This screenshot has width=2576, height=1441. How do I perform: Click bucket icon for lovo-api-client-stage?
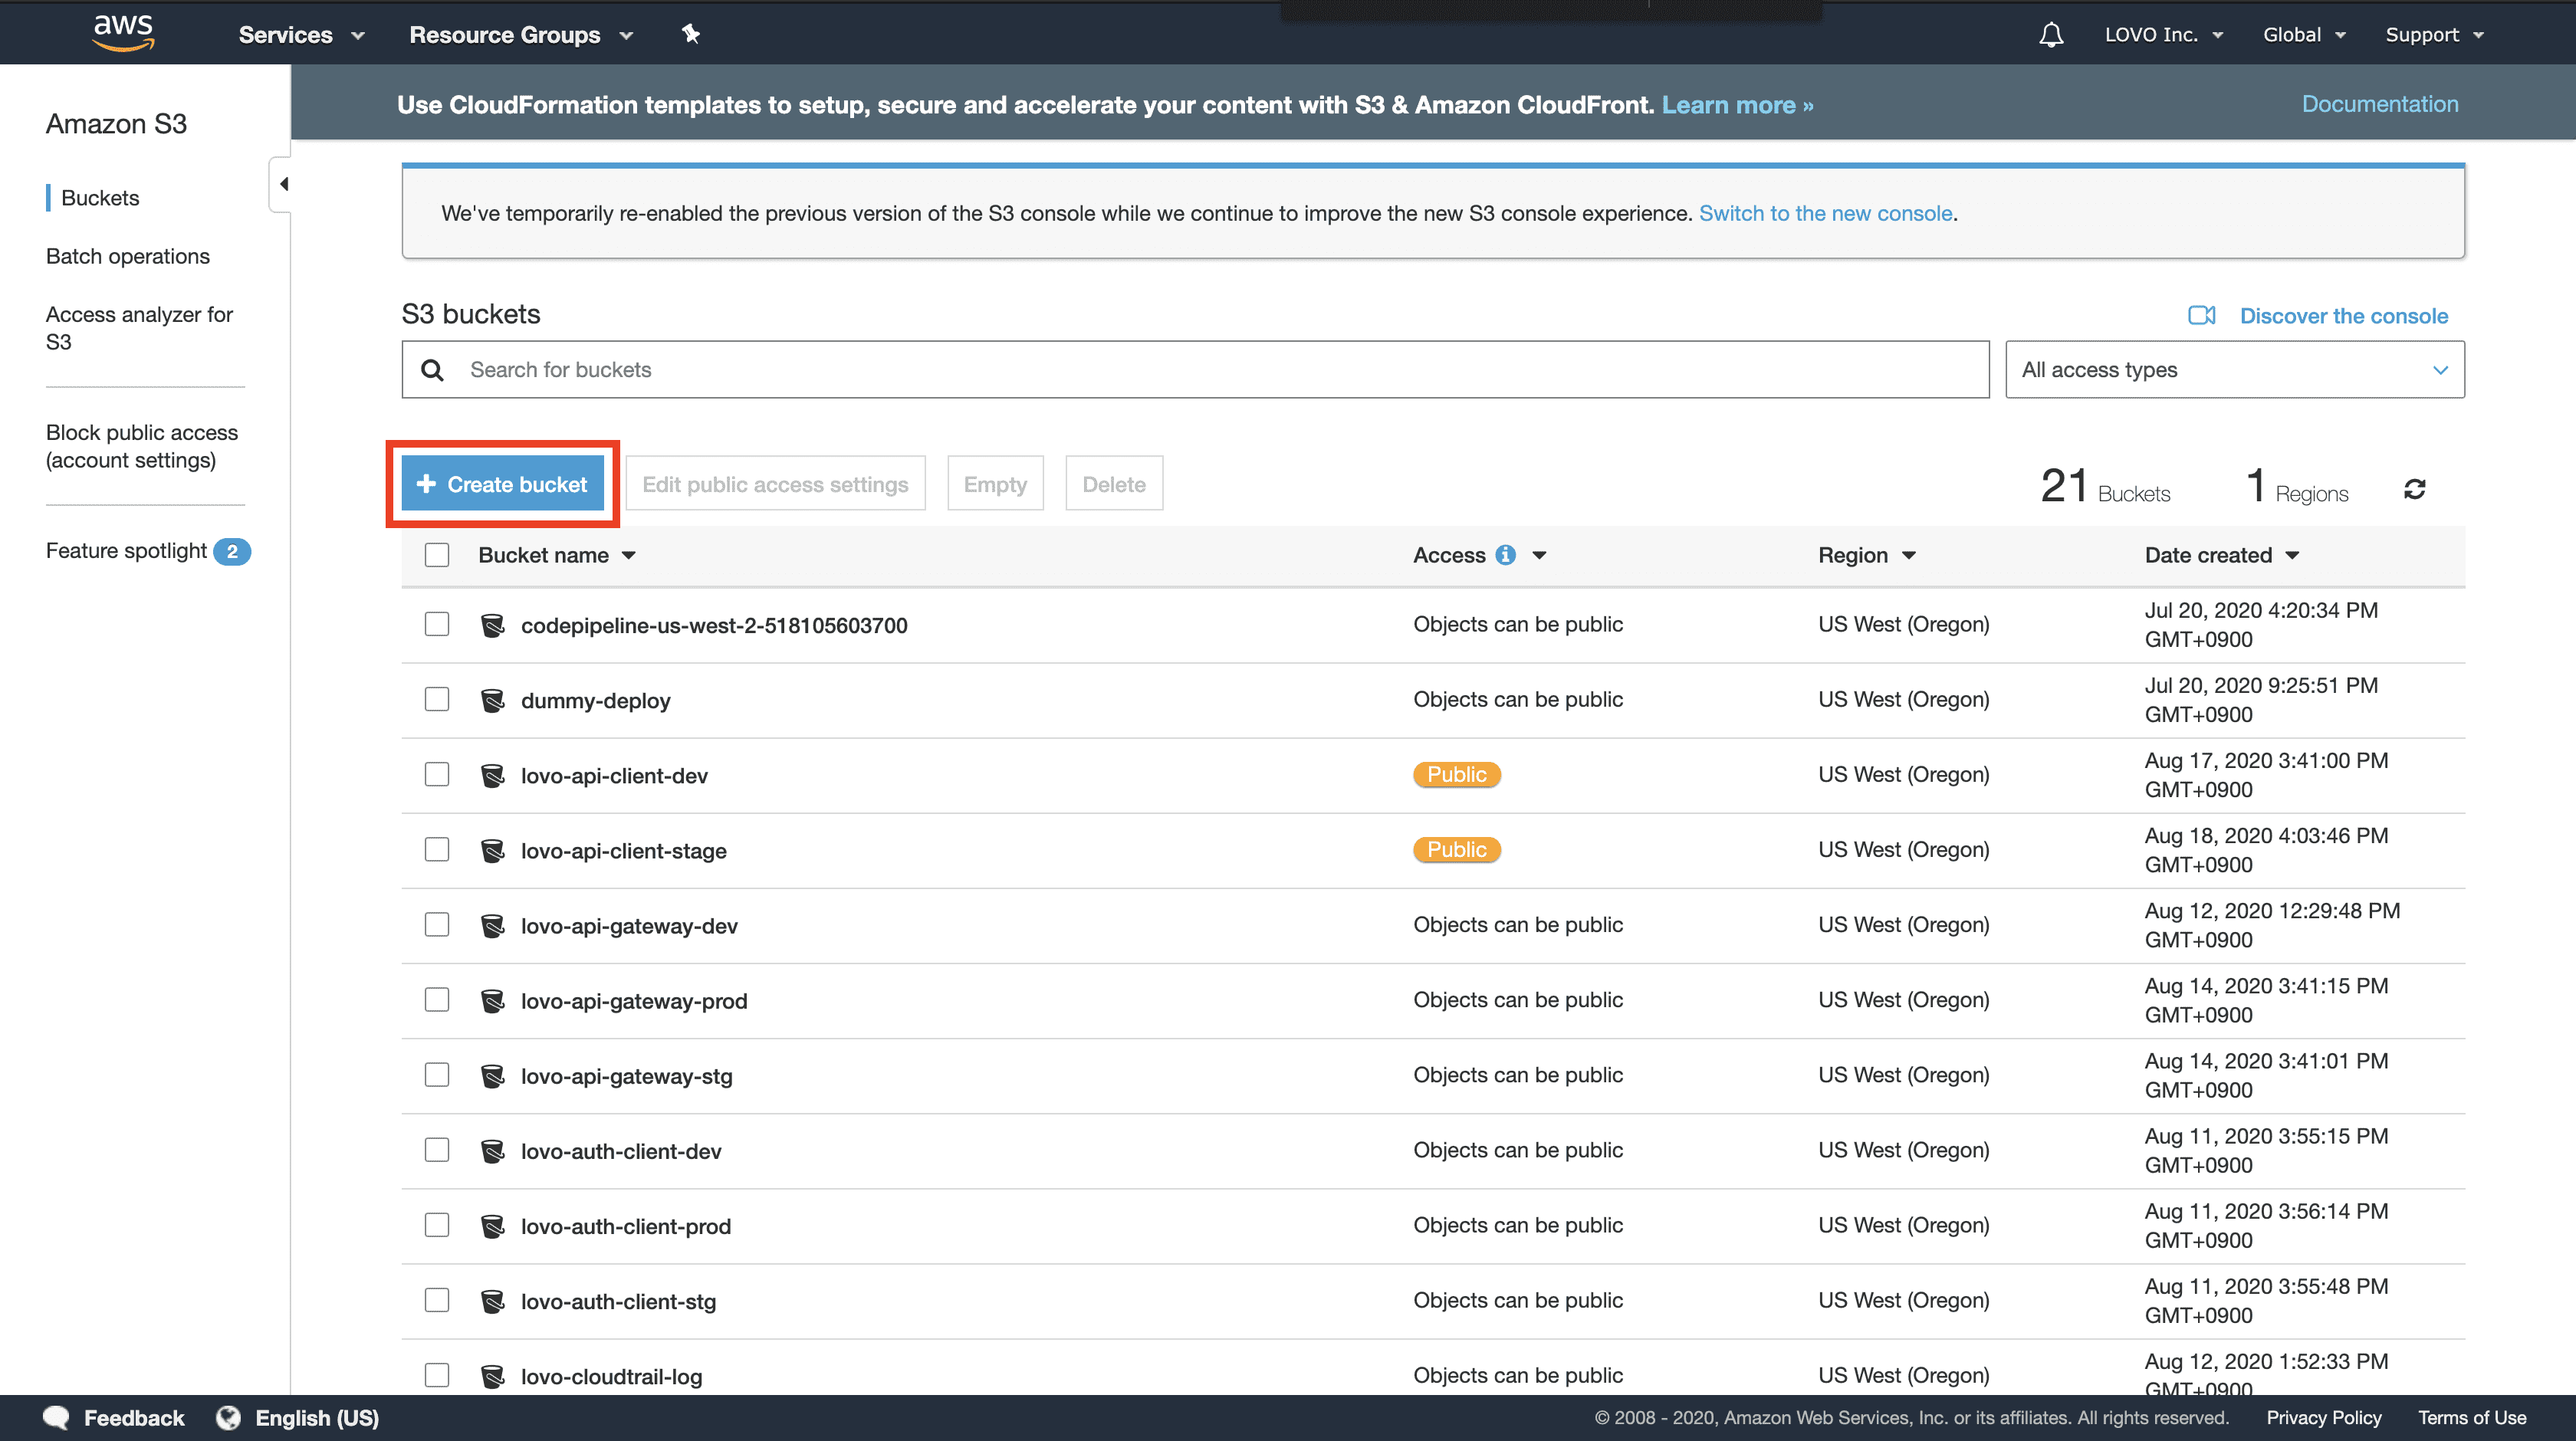click(492, 850)
